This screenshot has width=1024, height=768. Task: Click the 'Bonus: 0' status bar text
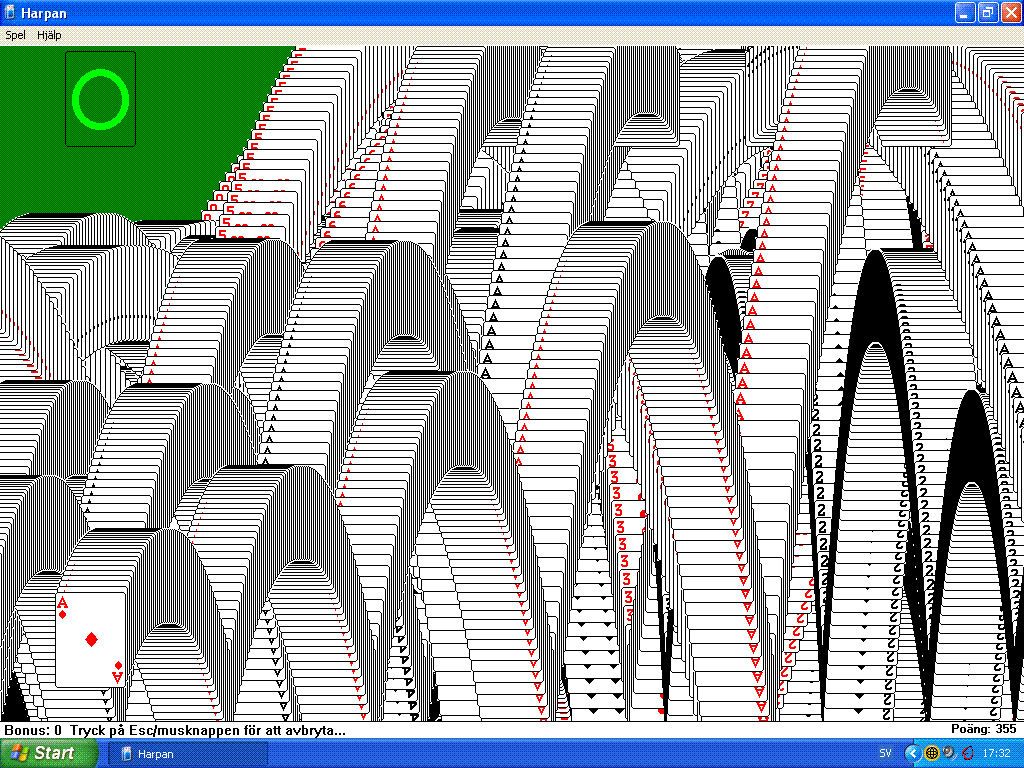pyautogui.click(x=33, y=730)
